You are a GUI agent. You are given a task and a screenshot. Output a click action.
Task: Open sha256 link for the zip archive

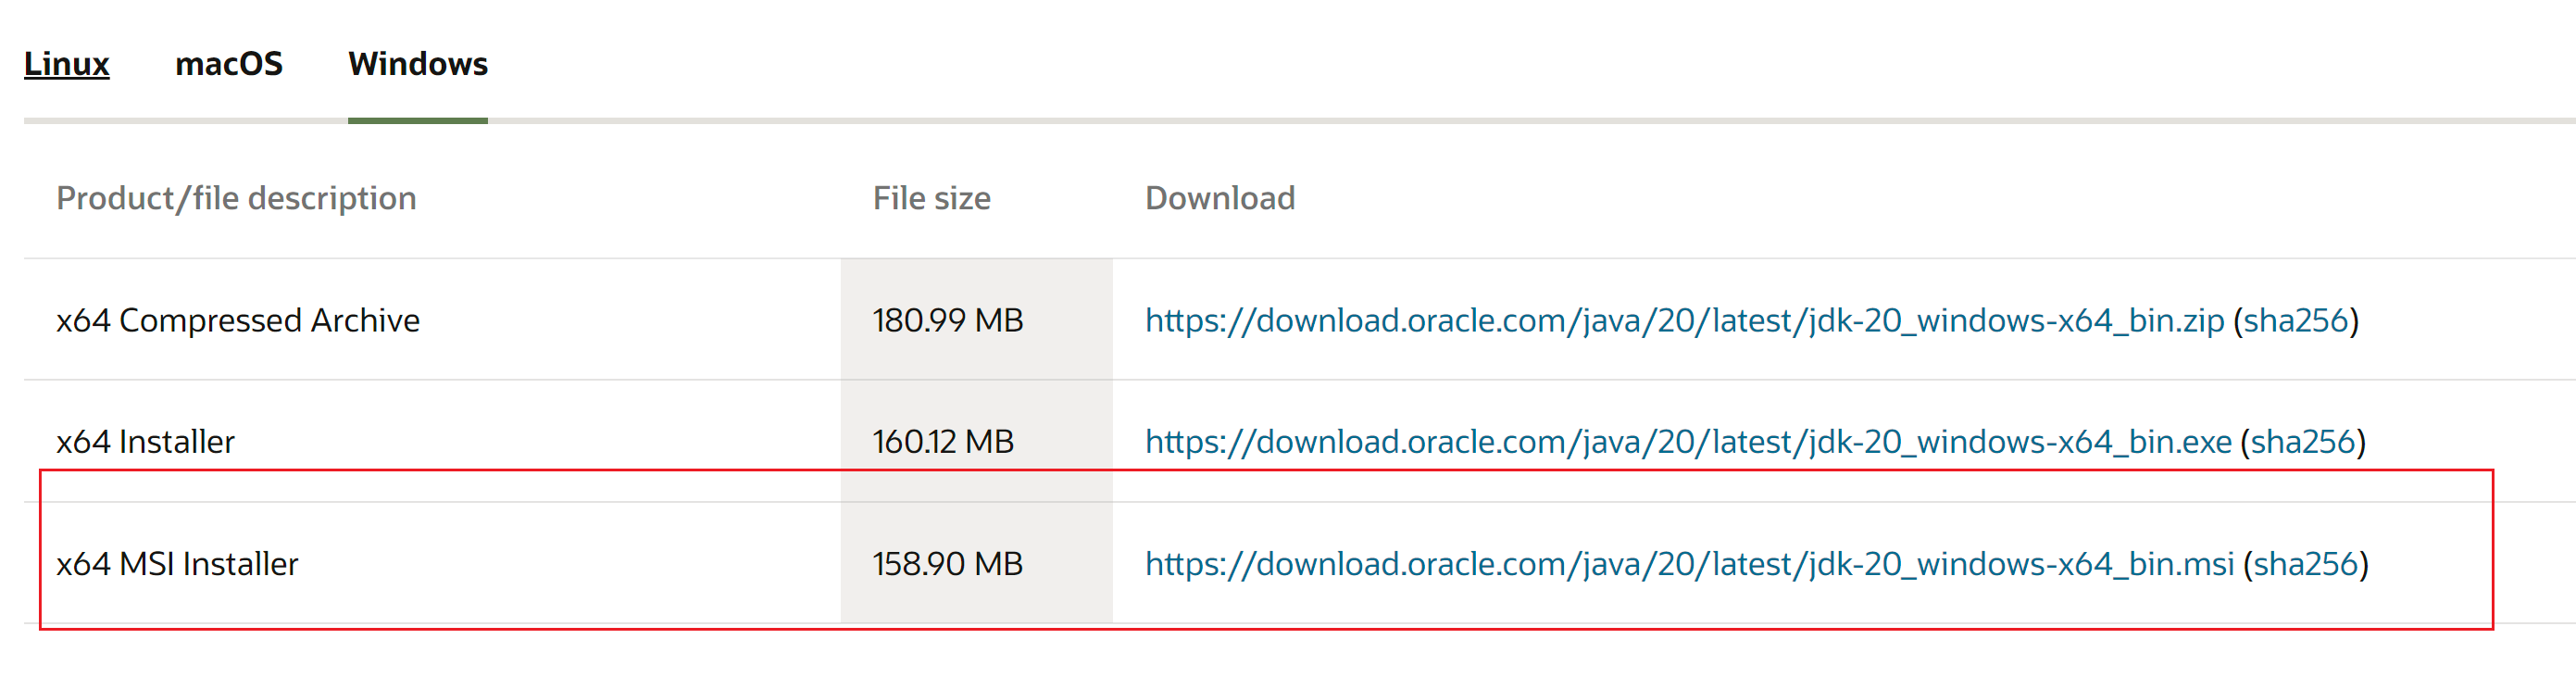tap(2295, 321)
